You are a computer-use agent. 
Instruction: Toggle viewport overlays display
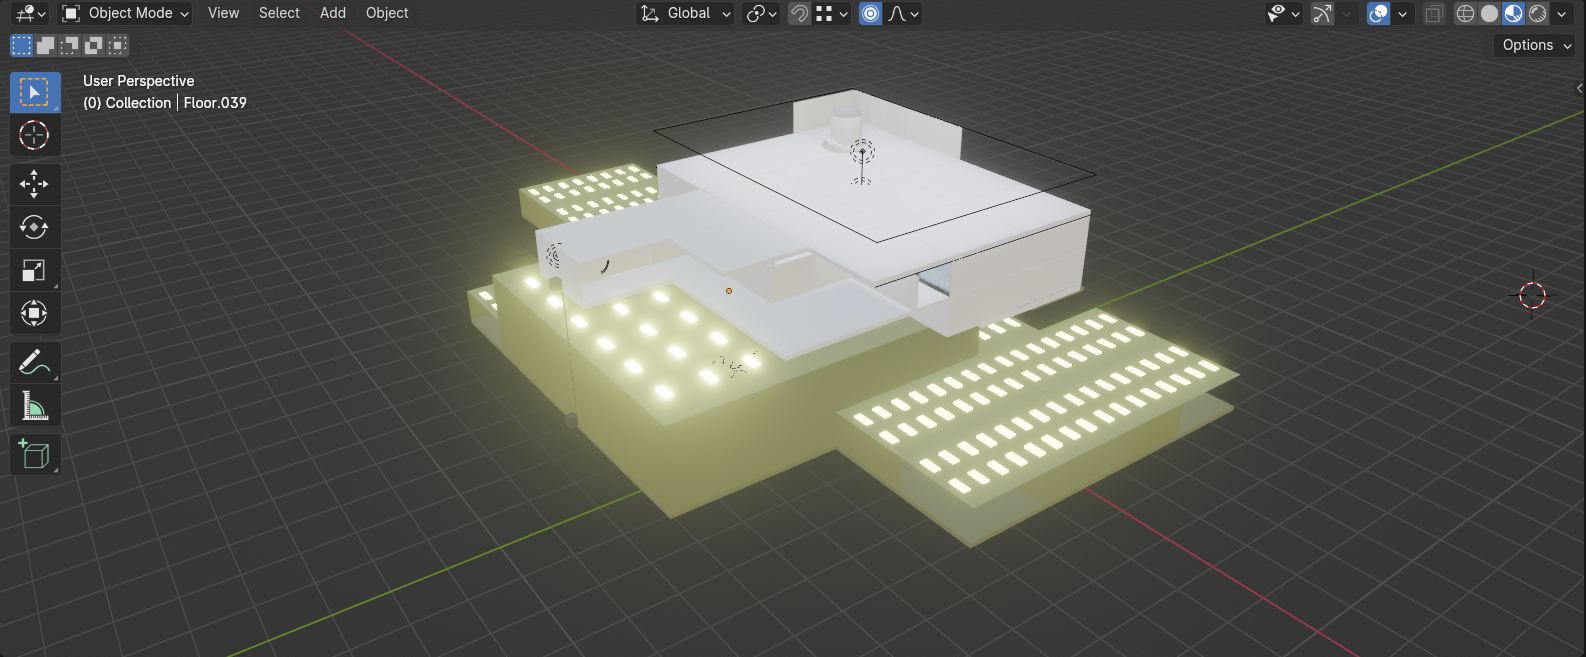tap(1379, 13)
